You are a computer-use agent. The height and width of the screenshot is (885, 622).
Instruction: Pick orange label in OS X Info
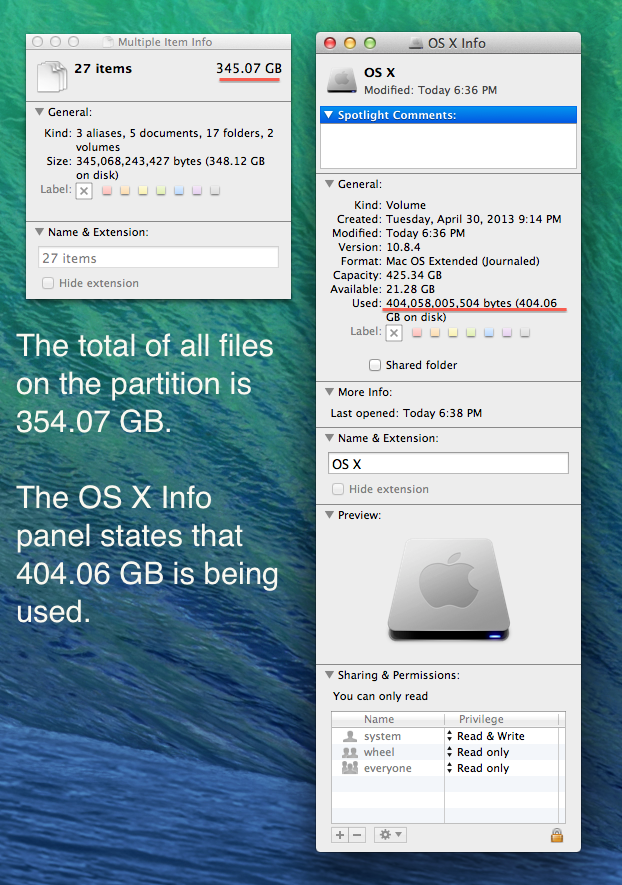tap(435, 332)
